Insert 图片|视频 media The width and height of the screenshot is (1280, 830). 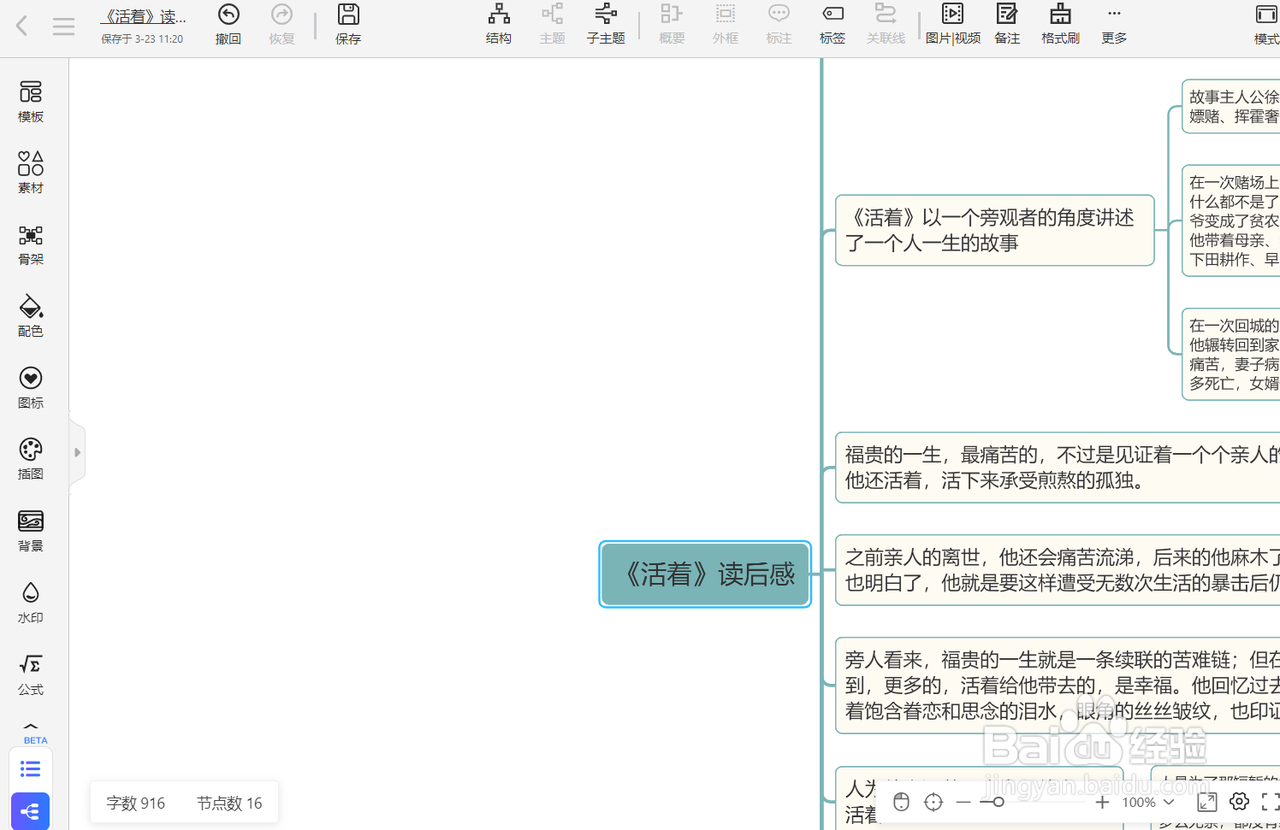953,25
